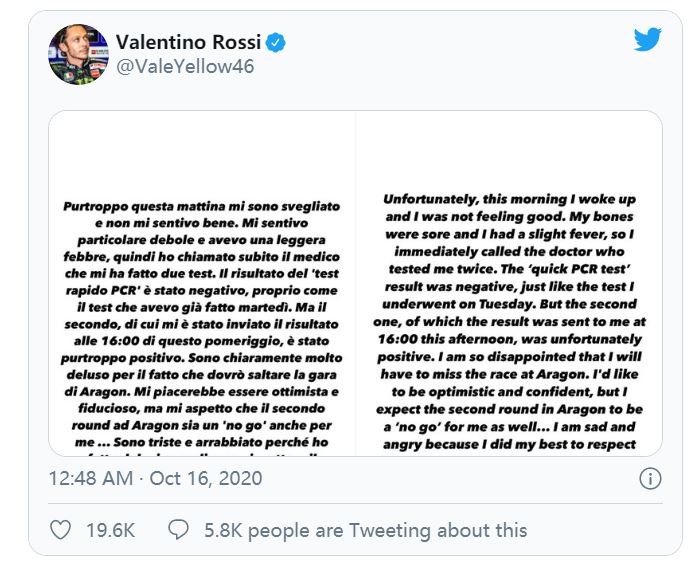This screenshot has height=566, width=697.
Task: Open the Italian statement image
Action: tap(203, 283)
